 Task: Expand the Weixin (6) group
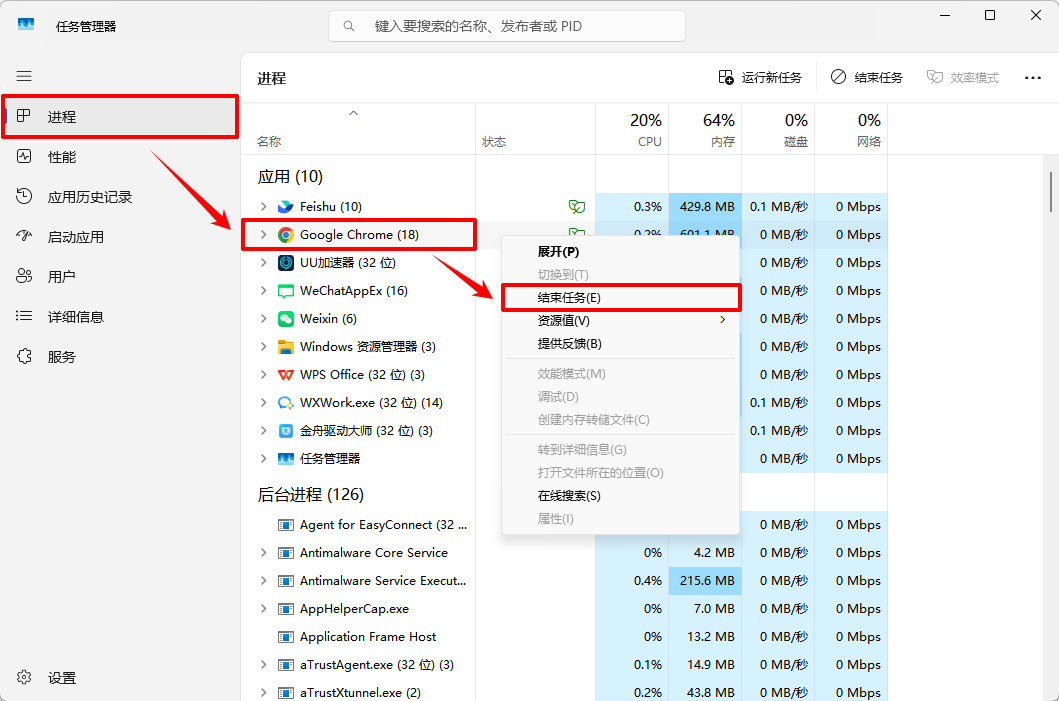click(x=263, y=319)
